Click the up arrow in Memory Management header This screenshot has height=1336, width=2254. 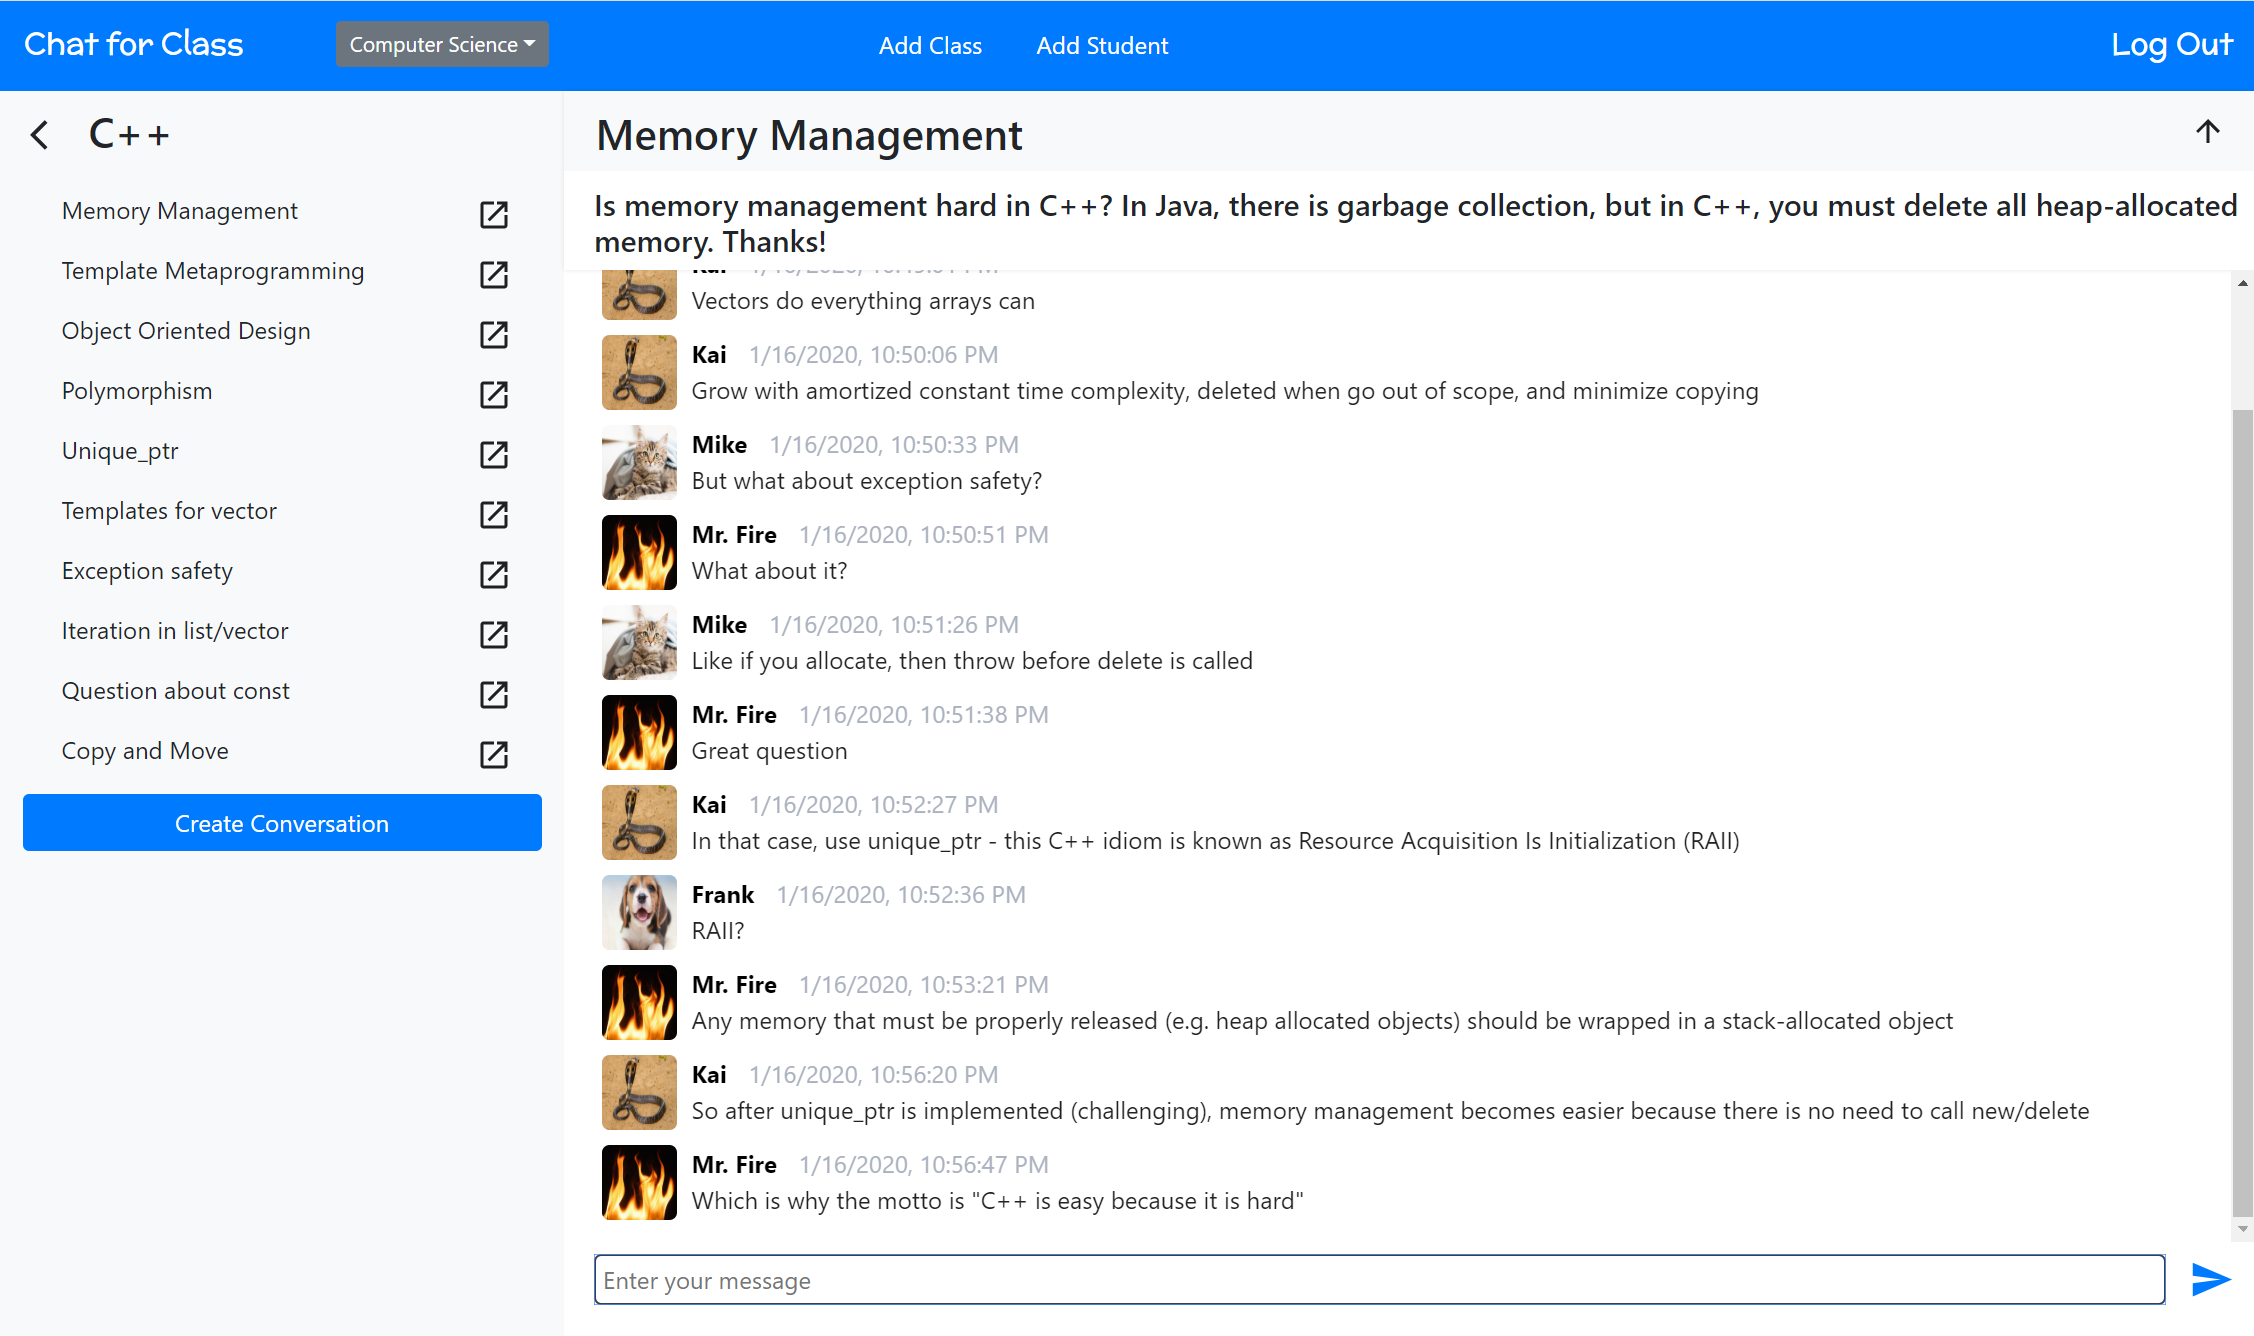tap(2207, 131)
